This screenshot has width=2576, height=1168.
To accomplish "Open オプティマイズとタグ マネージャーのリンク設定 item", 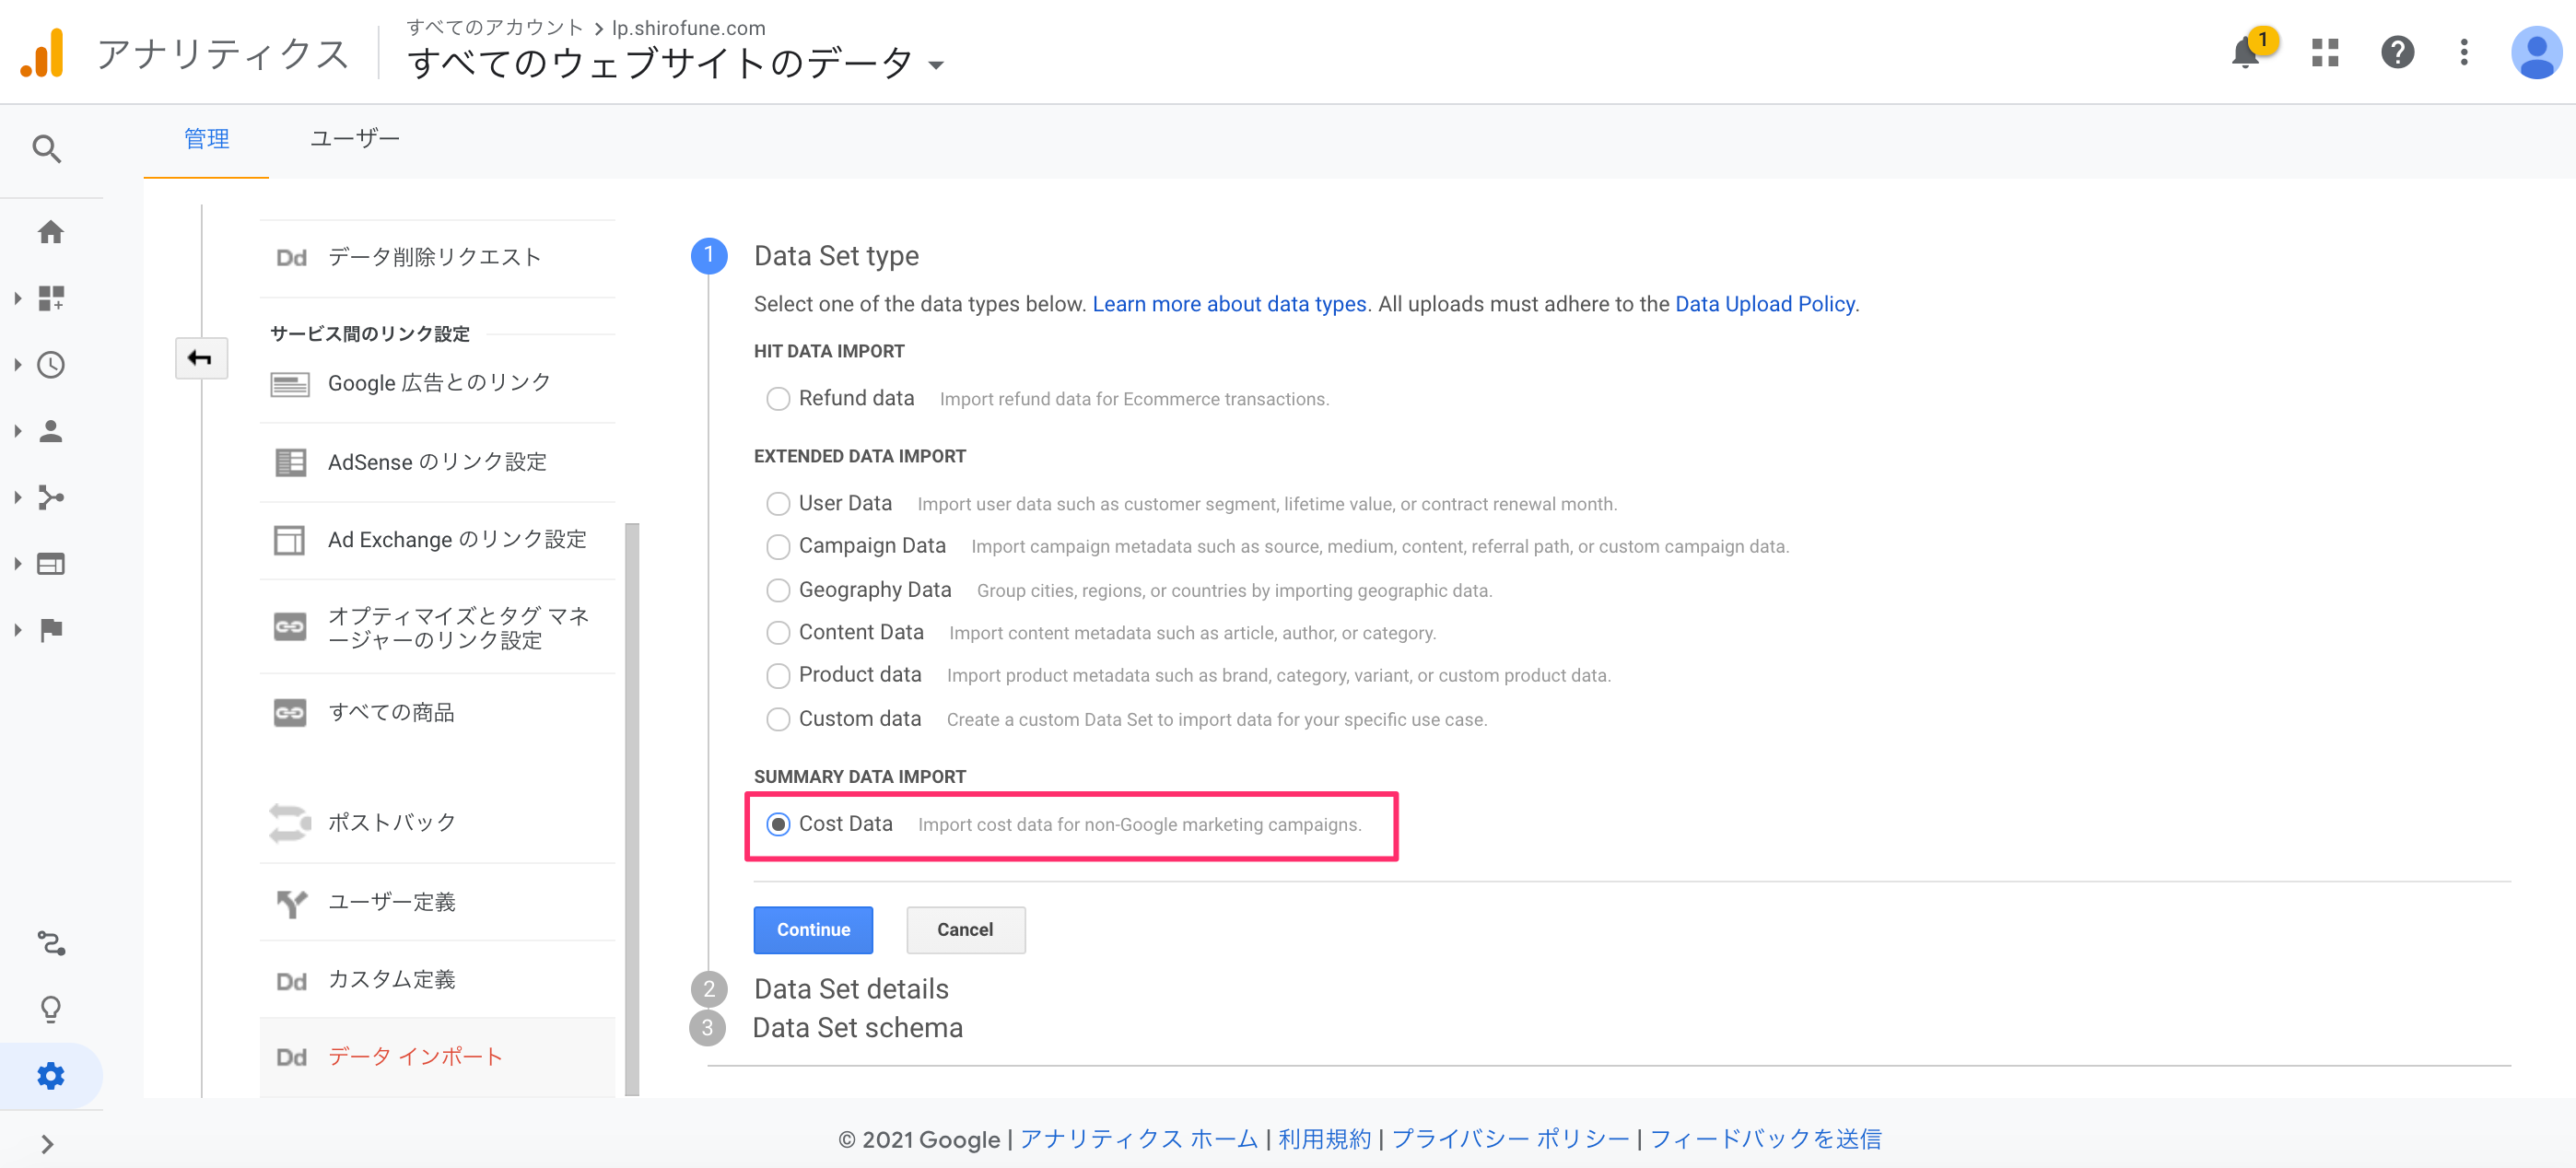I will [x=437, y=628].
